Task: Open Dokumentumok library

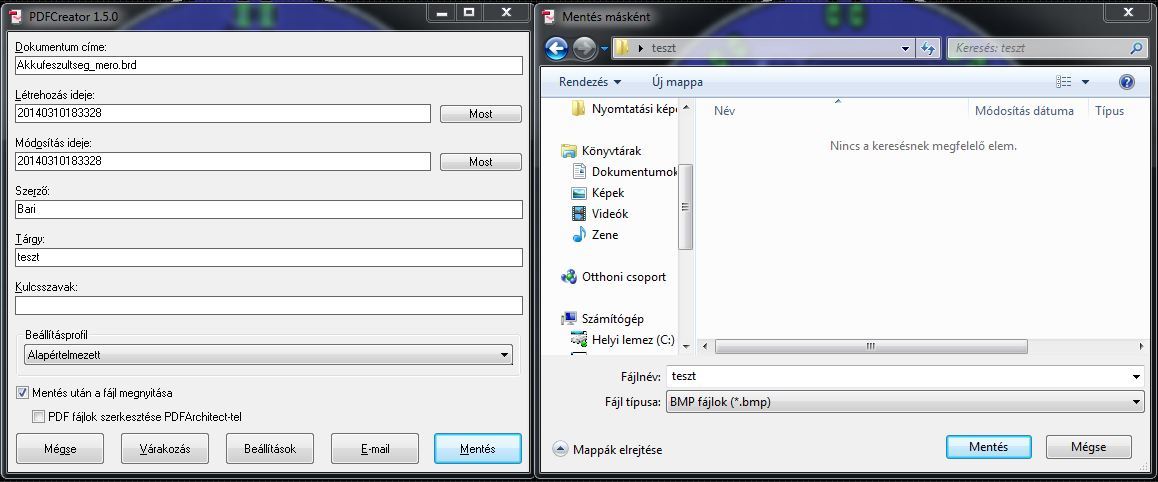Action: coord(625,171)
